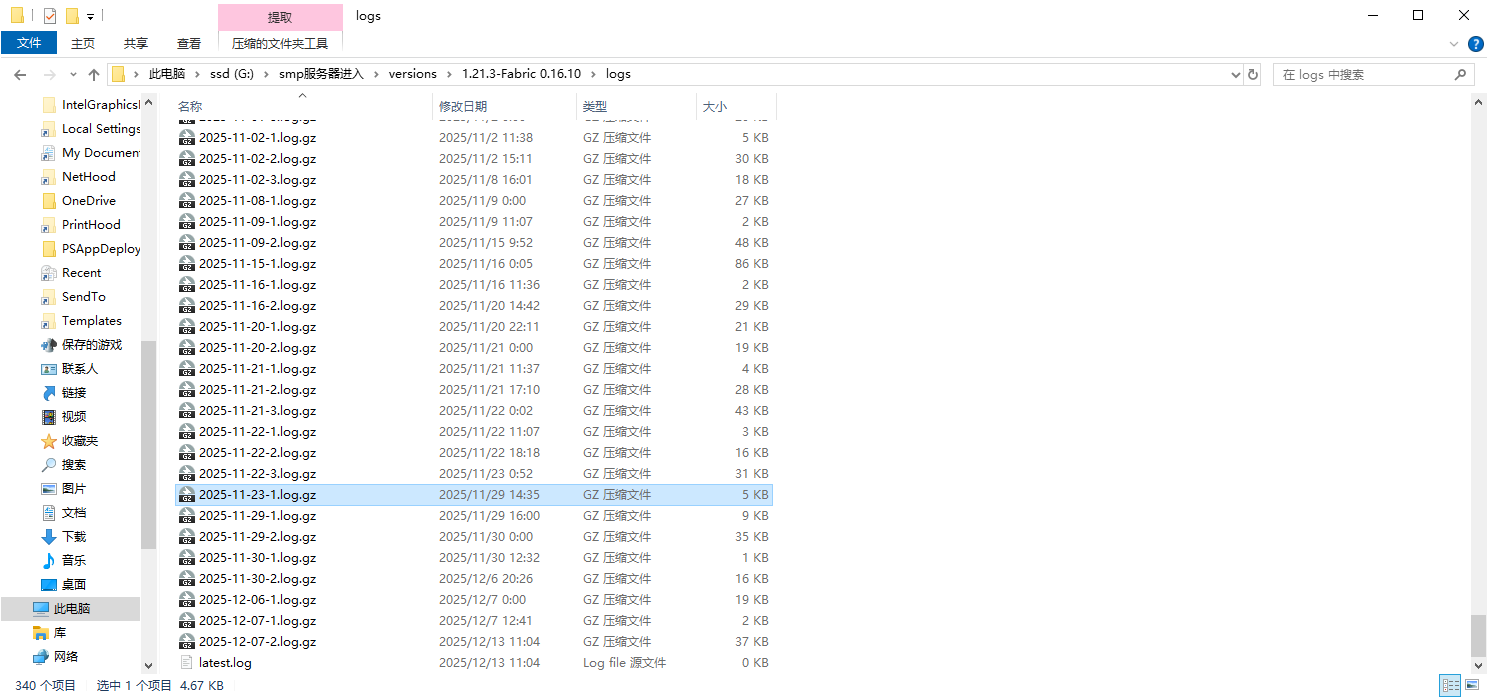
Task: Navigate to the smp服务器进入 breadcrumb
Action: (320, 74)
